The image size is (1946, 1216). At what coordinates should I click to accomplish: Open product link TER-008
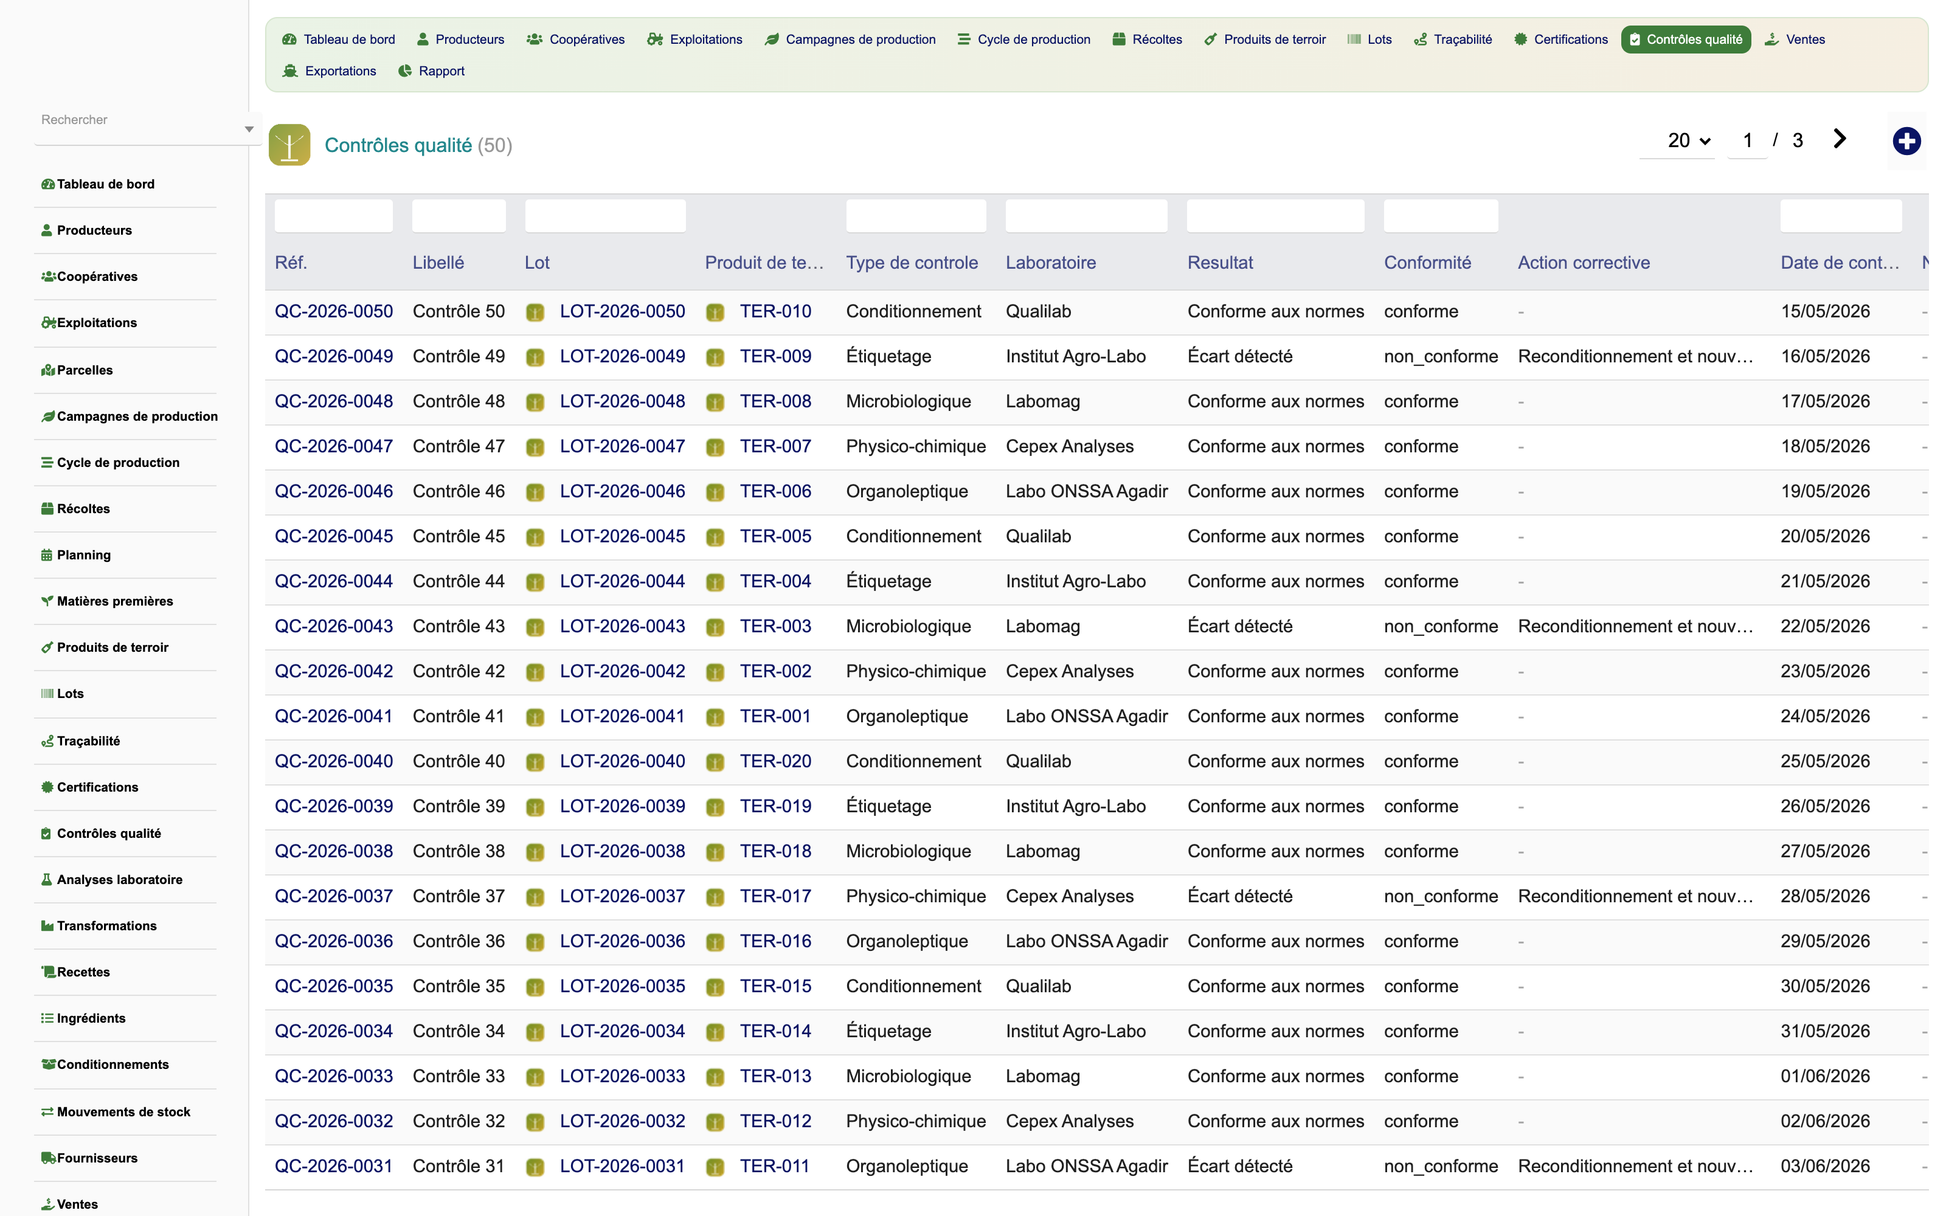point(775,402)
